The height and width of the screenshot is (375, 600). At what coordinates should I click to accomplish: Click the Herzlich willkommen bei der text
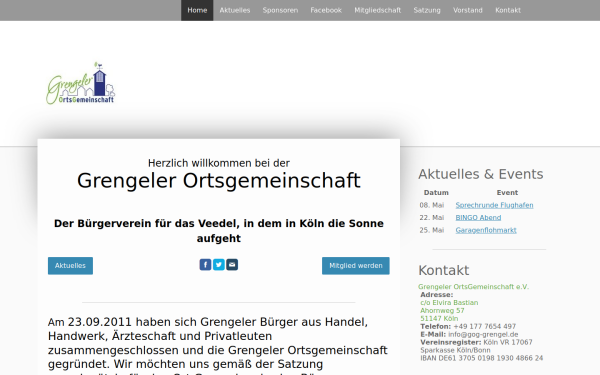tap(218, 163)
